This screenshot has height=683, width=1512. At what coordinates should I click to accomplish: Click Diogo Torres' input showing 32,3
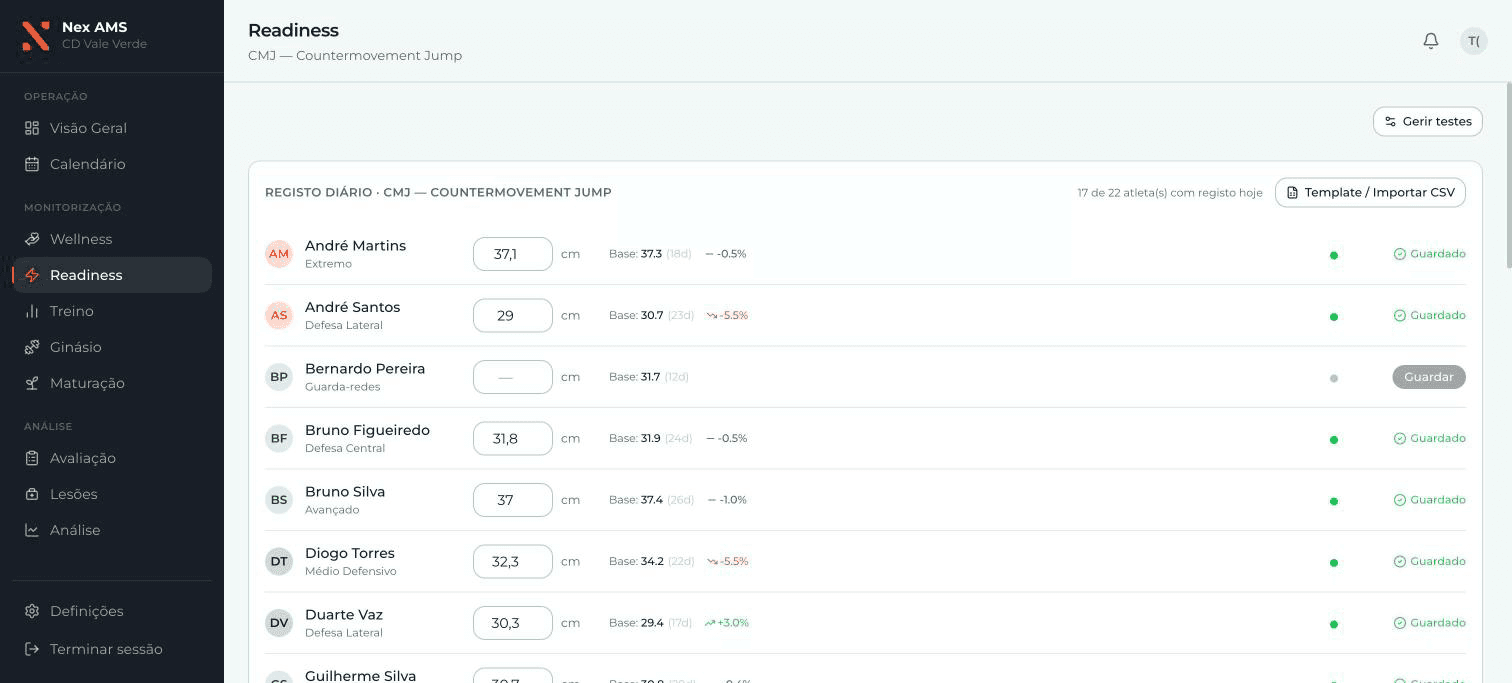[x=513, y=561]
